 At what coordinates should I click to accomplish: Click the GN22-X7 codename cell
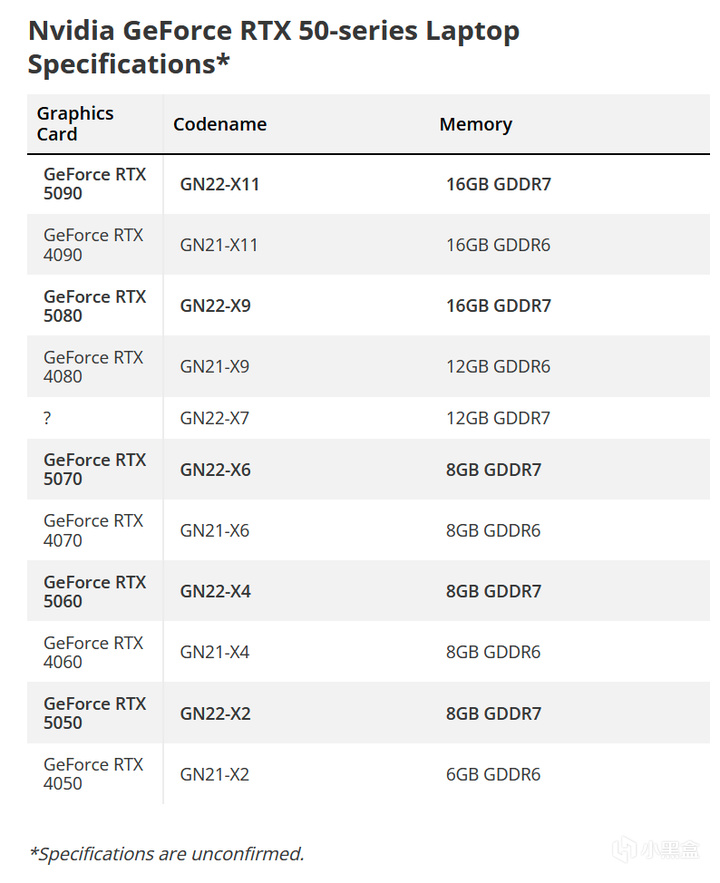[215, 418]
